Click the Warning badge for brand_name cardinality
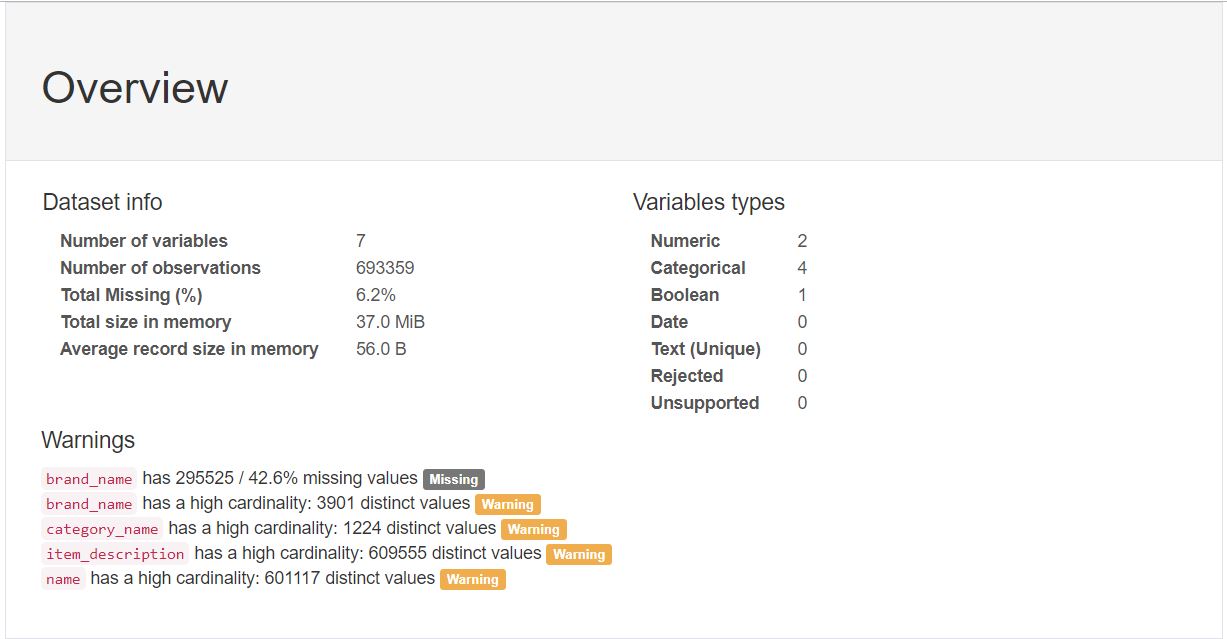1227x639 pixels. [x=508, y=504]
